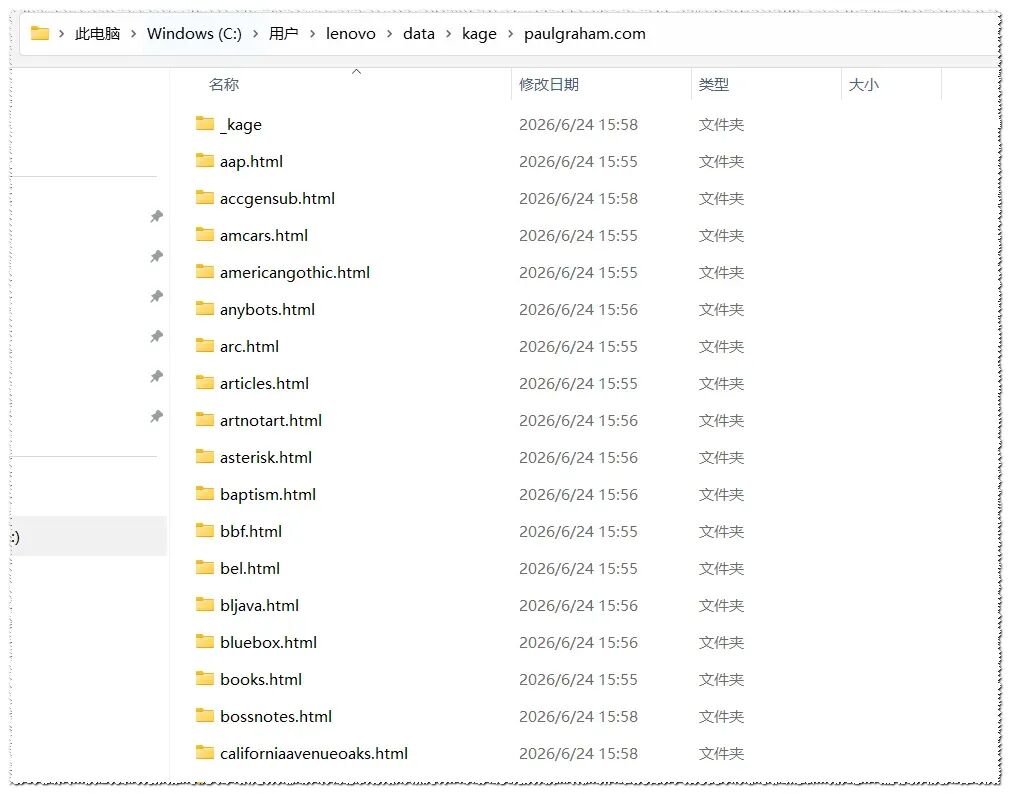Select the artnotart.html name
Image resolution: width=1011 pixels, height=794 pixels.
click(x=271, y=421)
